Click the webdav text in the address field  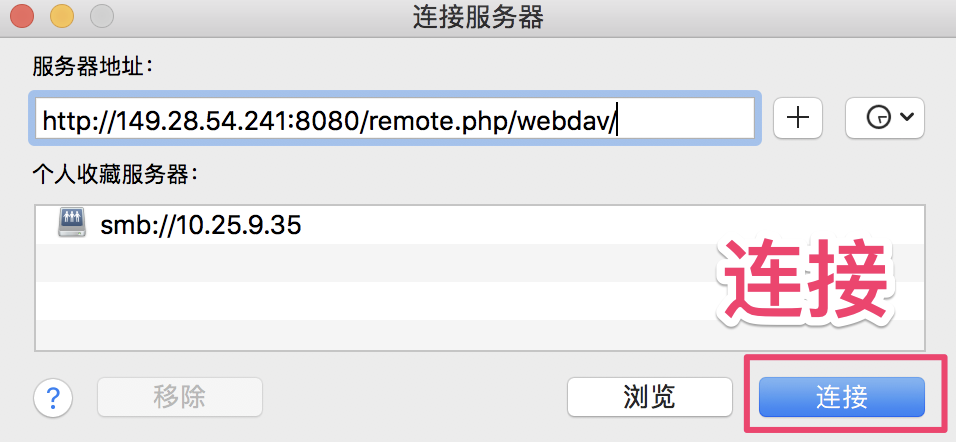click(566, 120)
